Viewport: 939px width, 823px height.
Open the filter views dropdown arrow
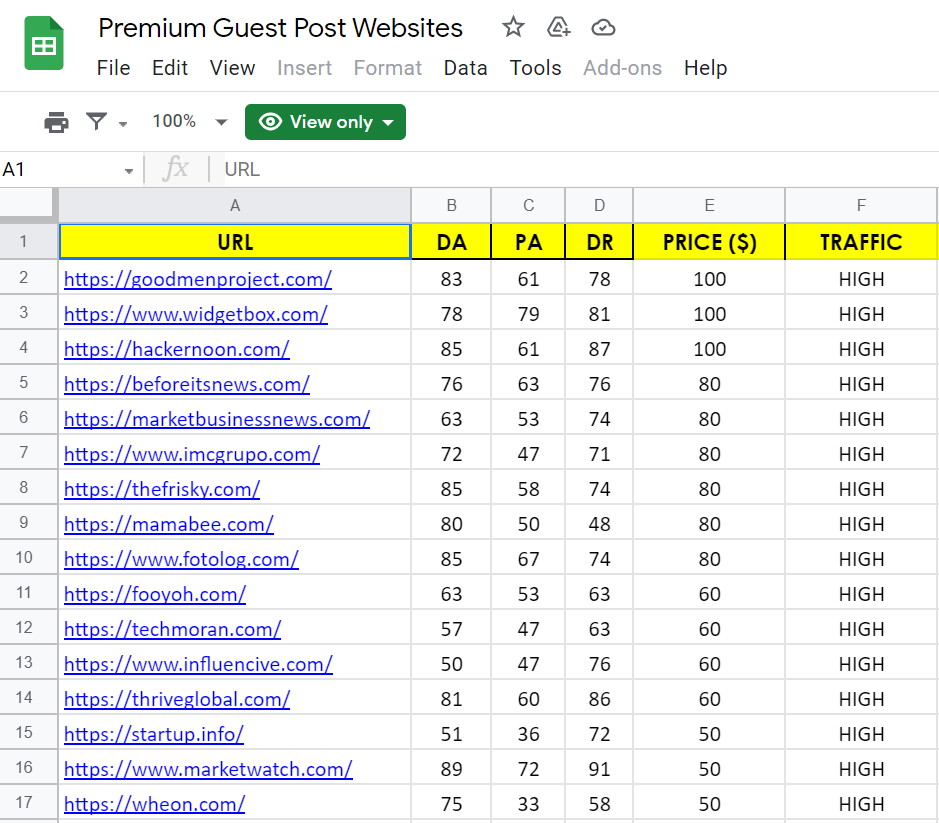[123, 124]
